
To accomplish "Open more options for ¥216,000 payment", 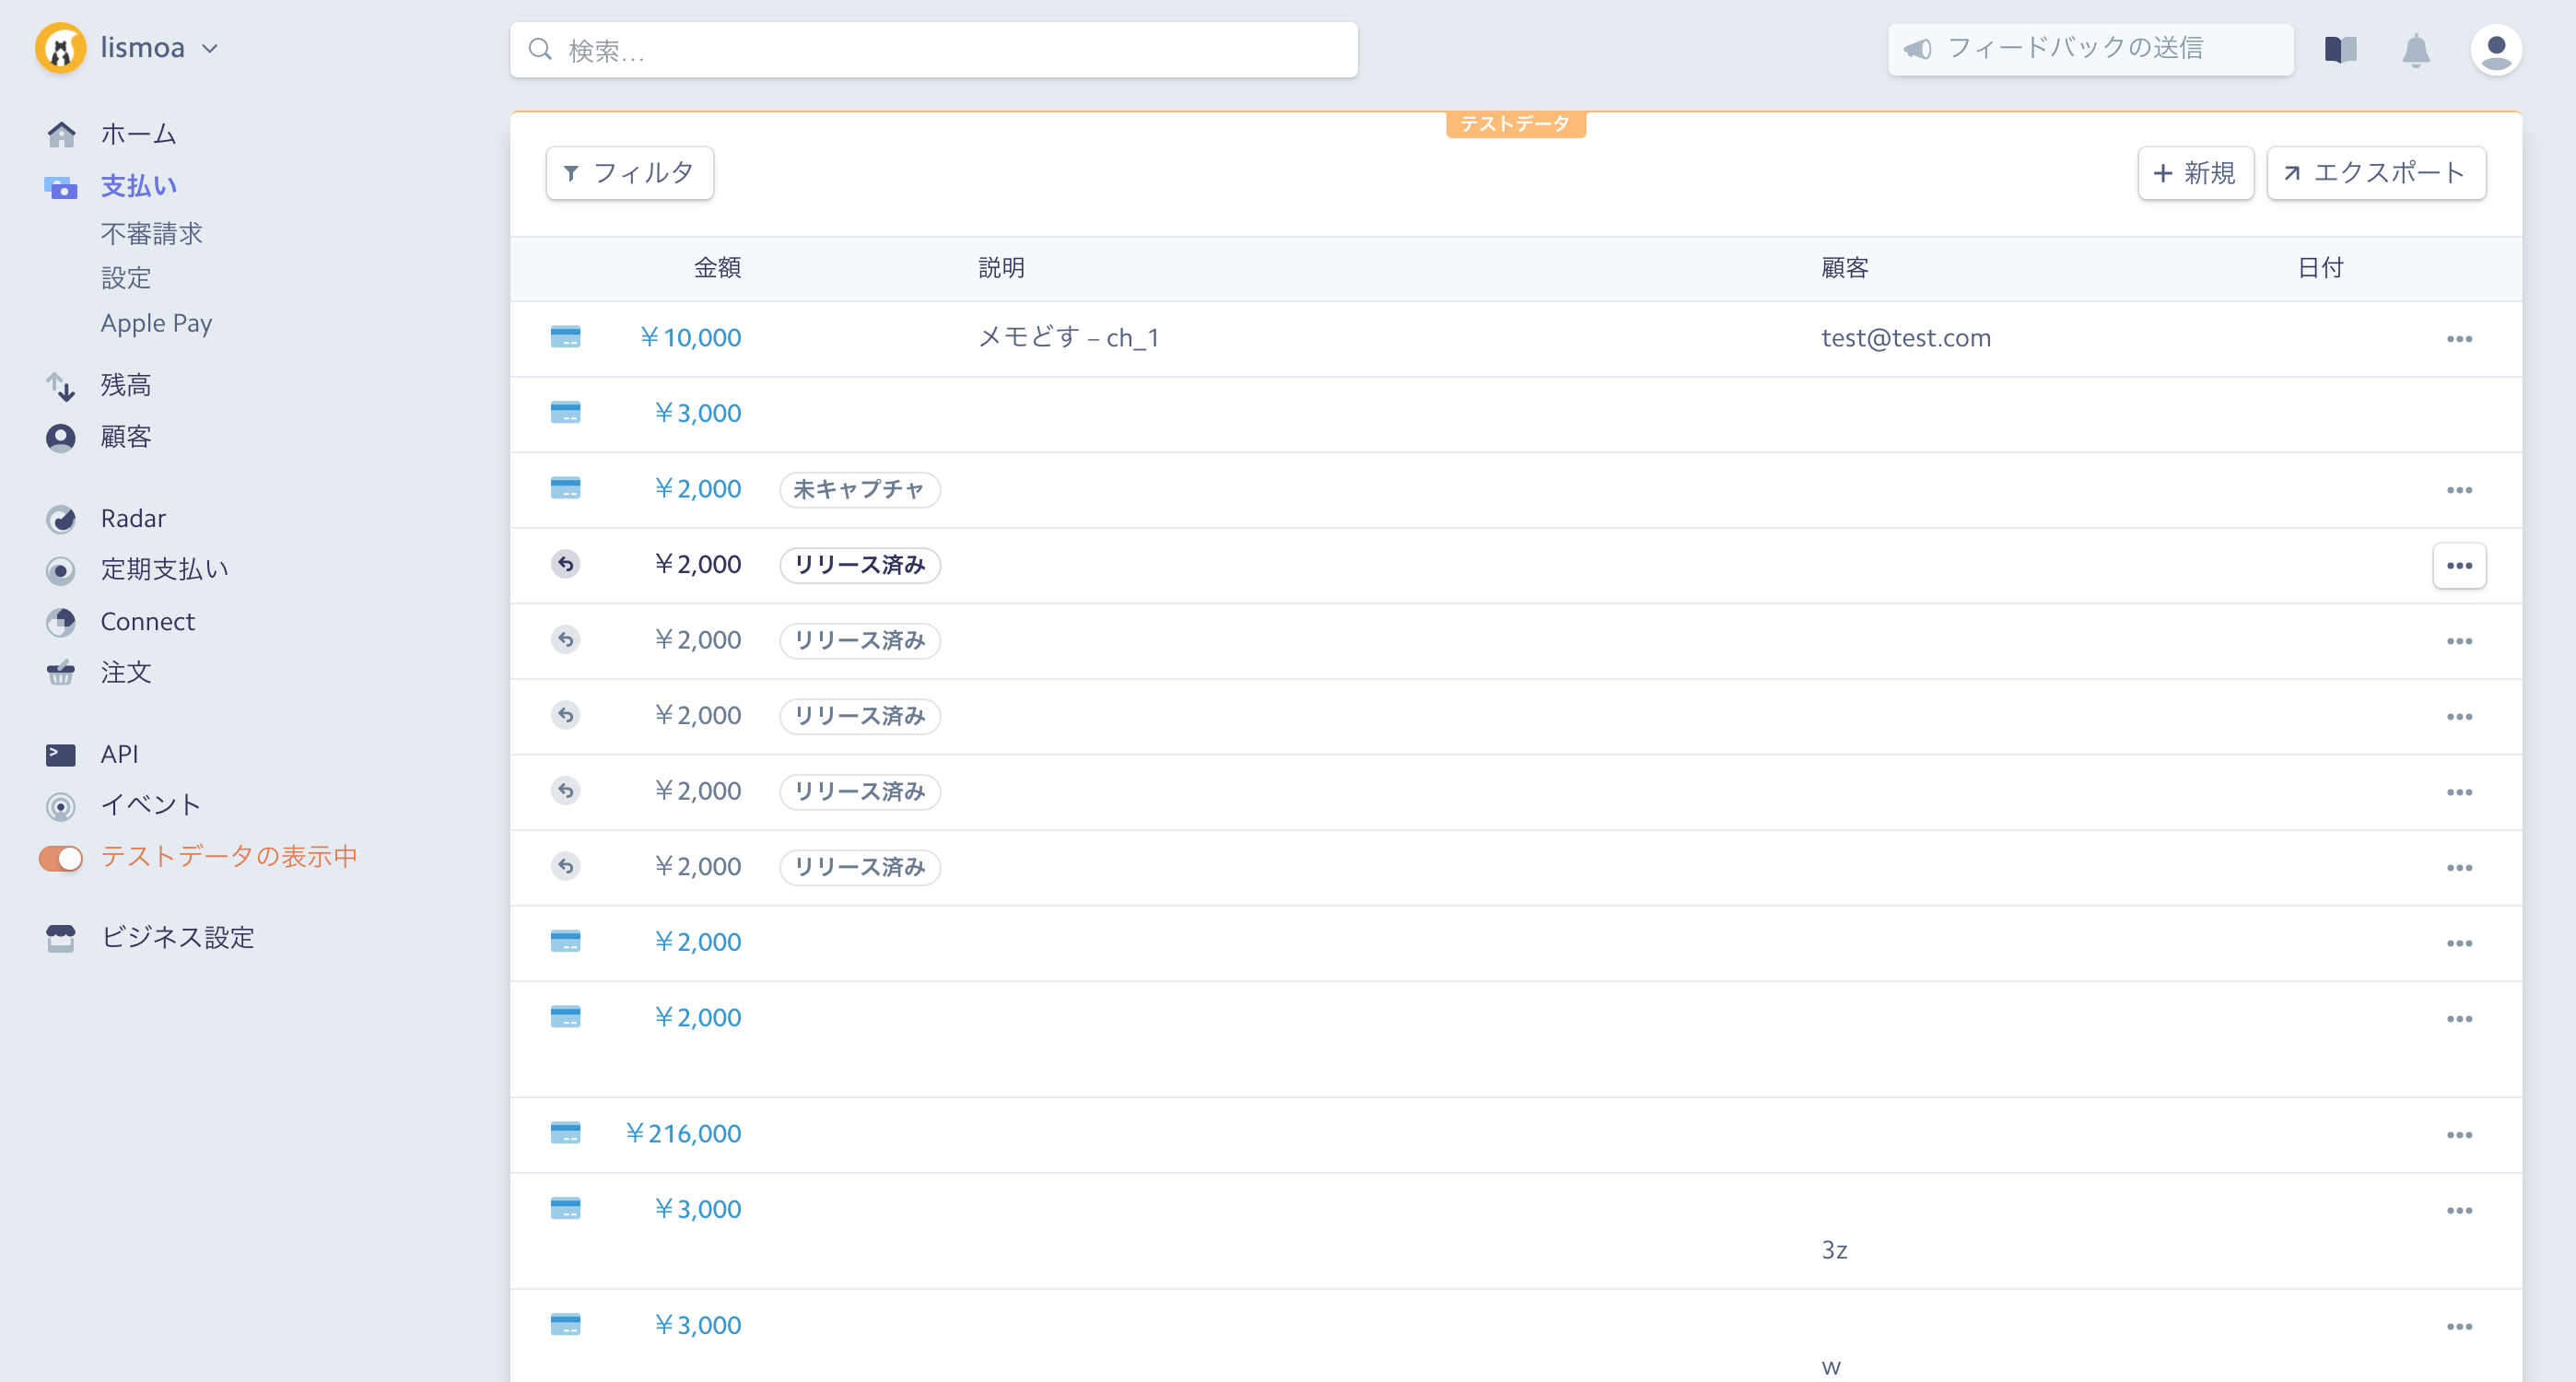I will (2459, 1135).
